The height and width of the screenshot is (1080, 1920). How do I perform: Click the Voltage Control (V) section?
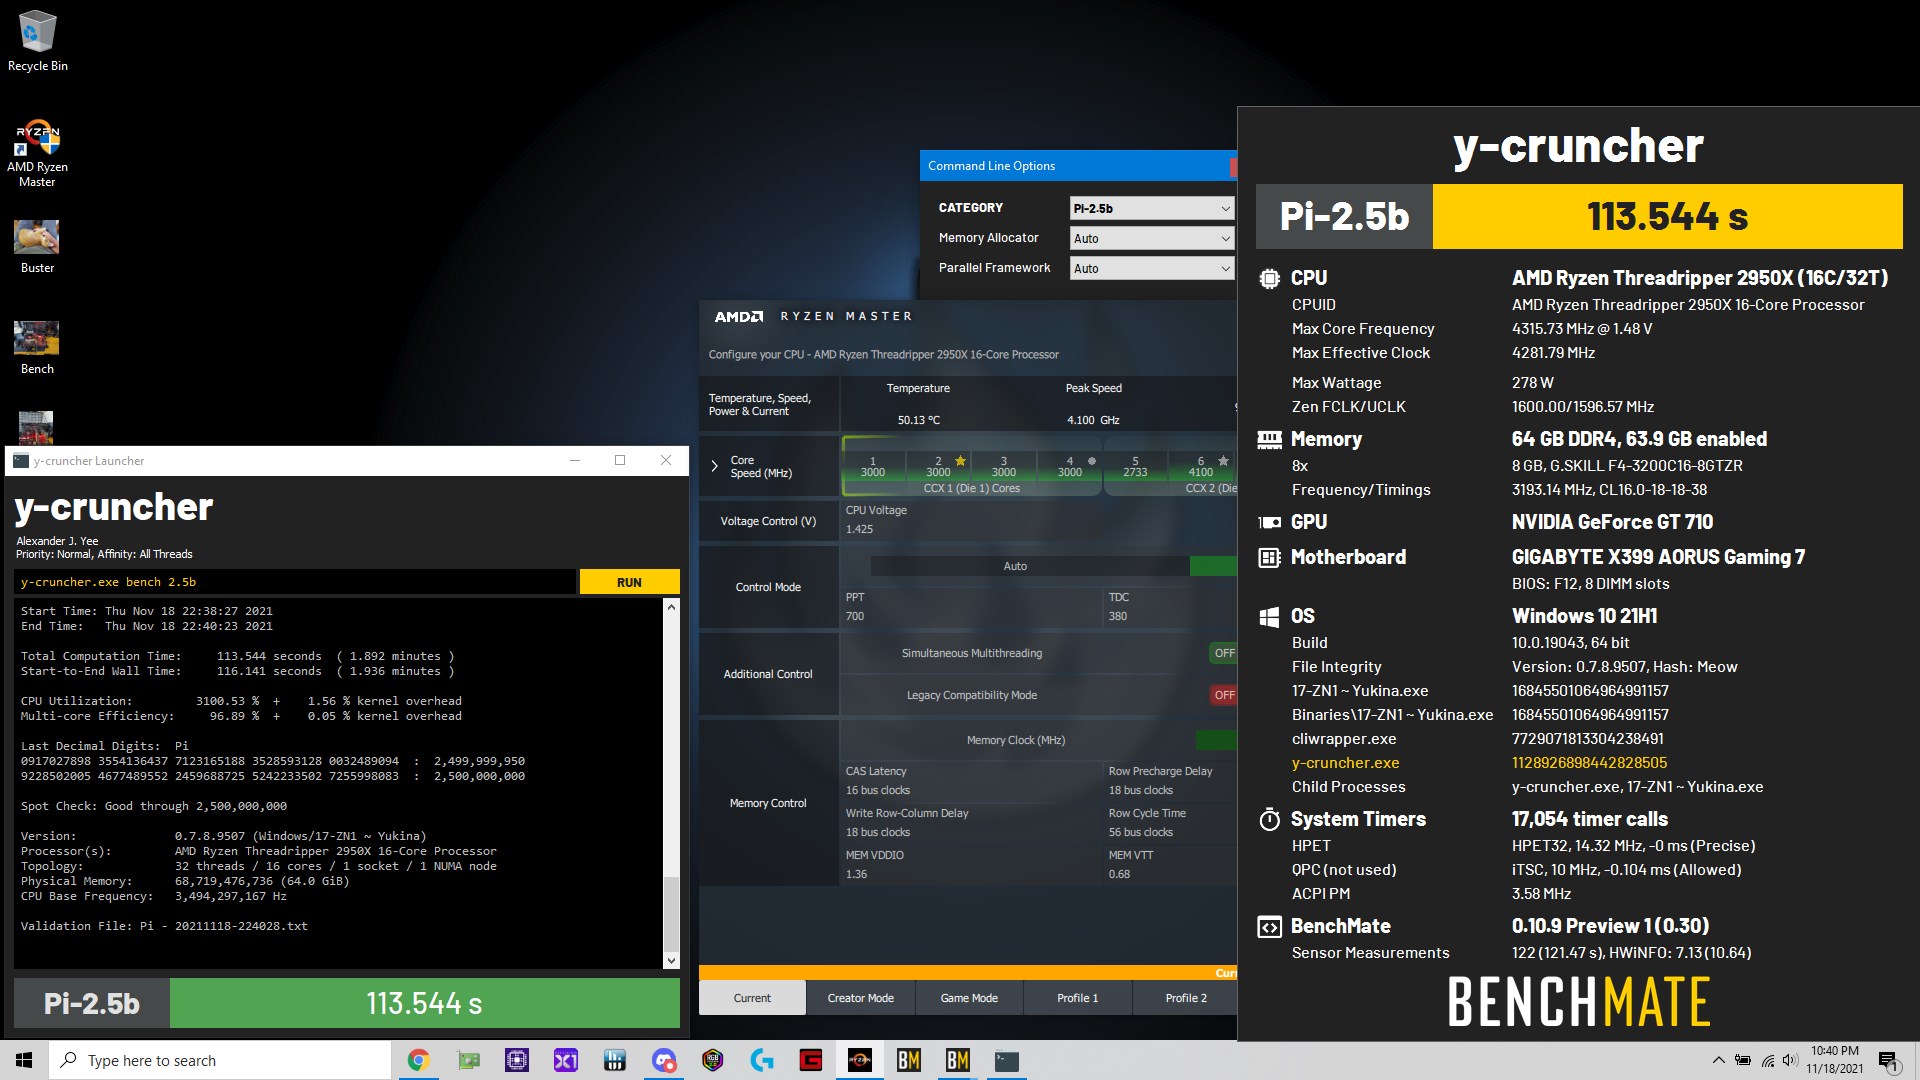pyautogui.click(x=768, y=521)
